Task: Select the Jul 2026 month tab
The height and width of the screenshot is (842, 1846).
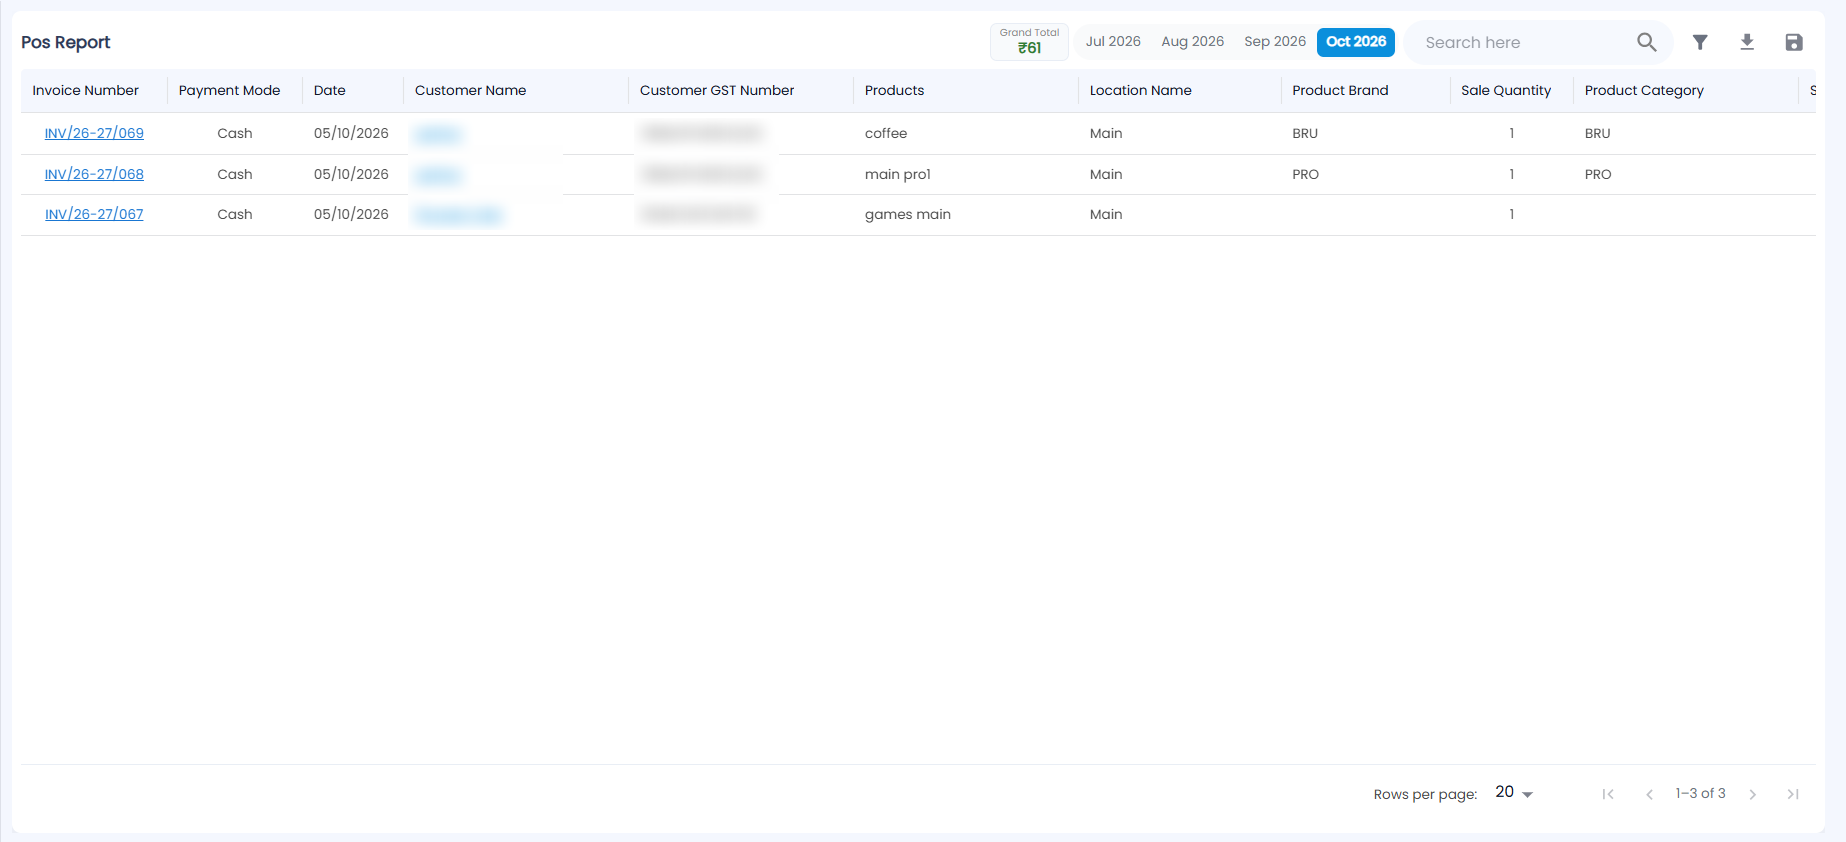Action: (1113, 42)
